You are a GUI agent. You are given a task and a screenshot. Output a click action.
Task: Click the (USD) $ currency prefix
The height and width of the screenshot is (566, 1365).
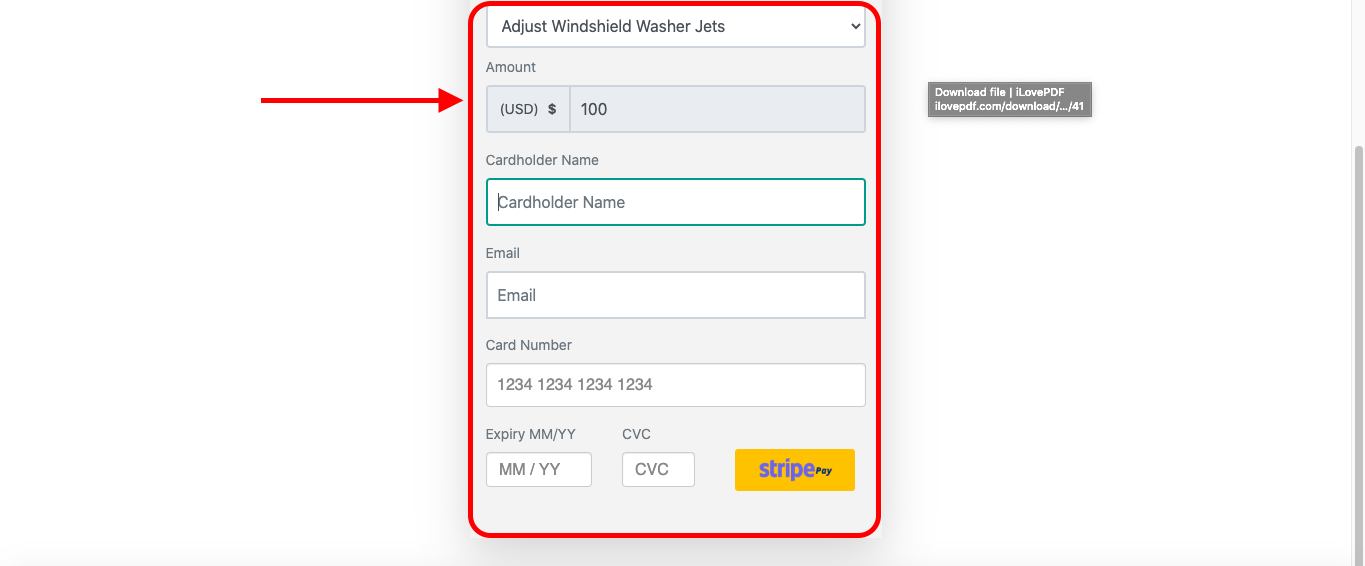pos(528,109)
